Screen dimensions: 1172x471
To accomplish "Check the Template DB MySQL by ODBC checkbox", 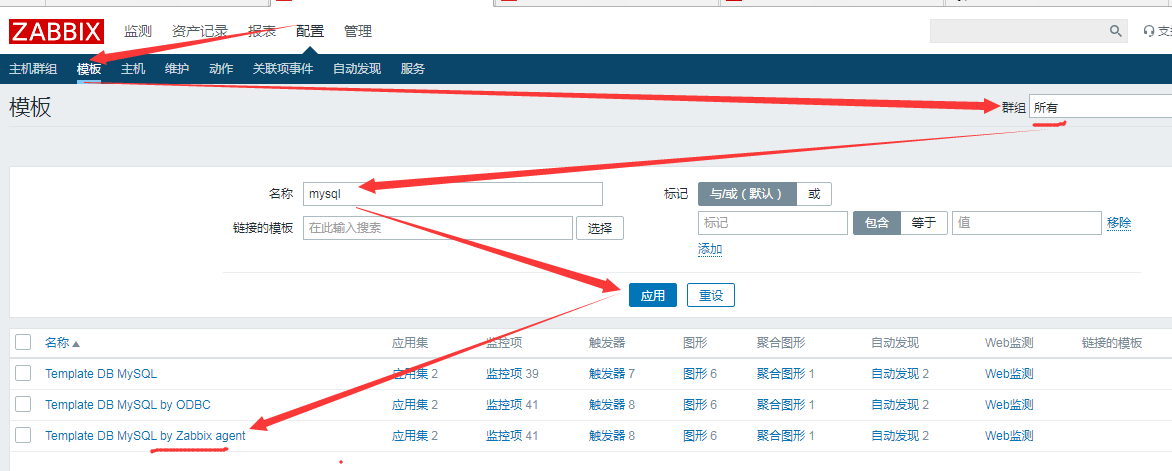I will click(x=23, y=404).
